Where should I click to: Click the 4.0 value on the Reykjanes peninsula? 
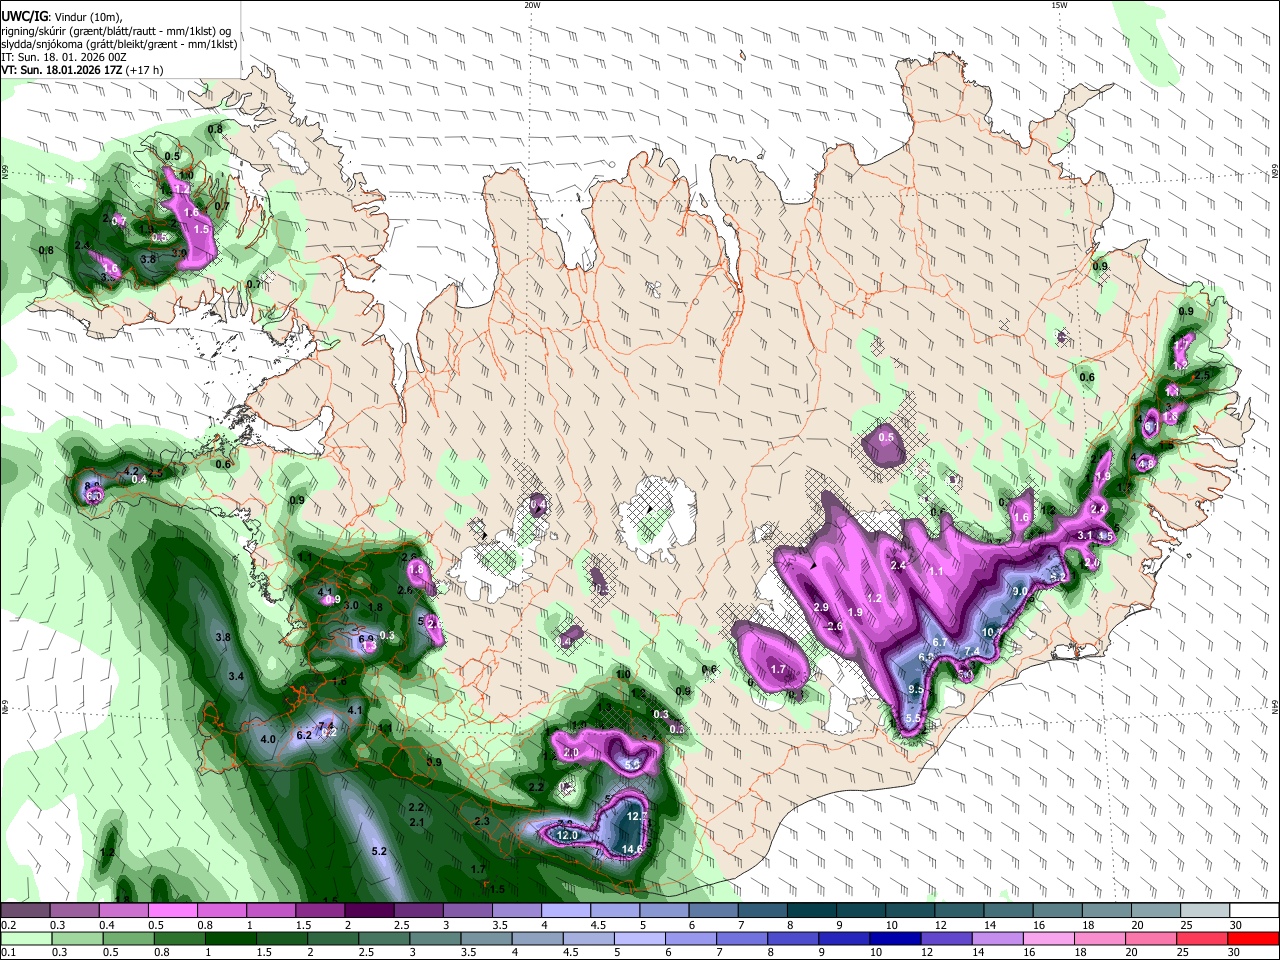click(267, 739)
